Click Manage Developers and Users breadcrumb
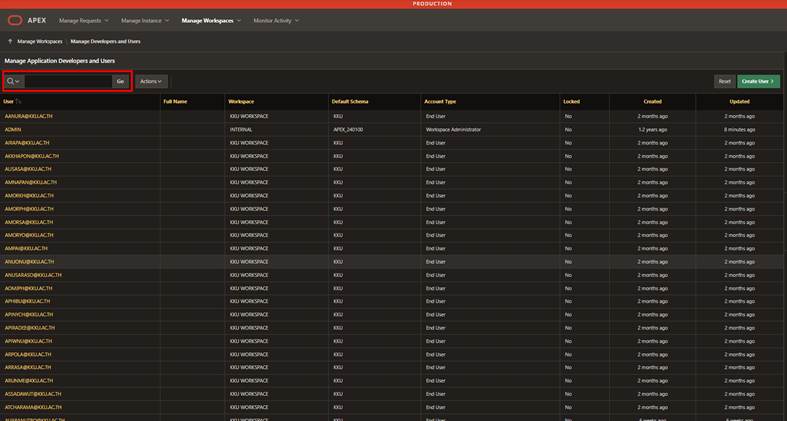The image size is (787, 421). click(x=105, y=42)
